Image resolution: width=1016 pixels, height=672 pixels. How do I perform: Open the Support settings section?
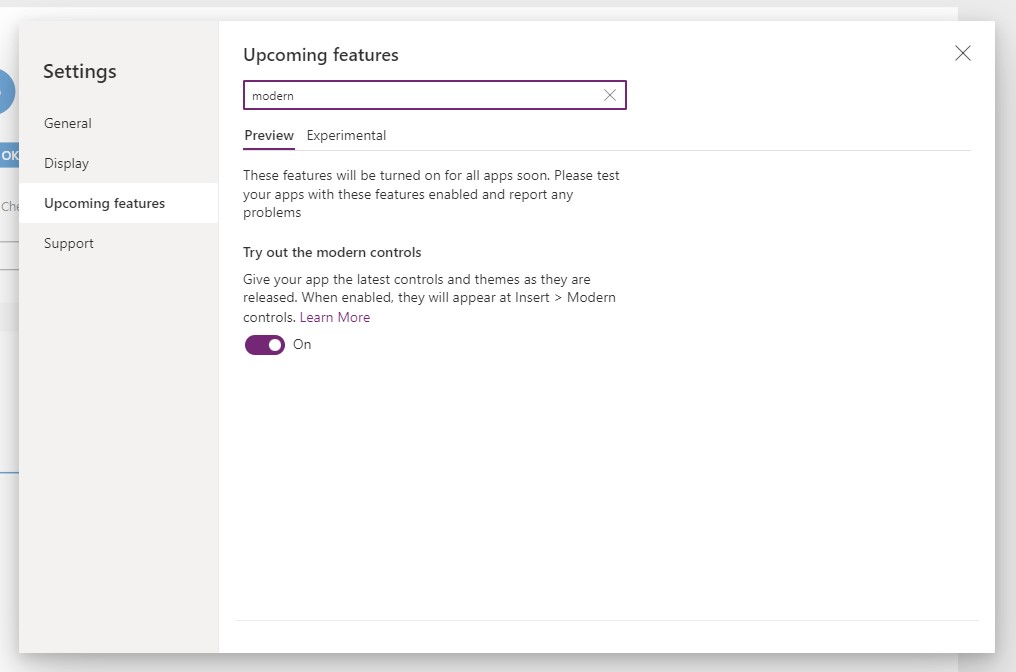(x=68, y=243)
